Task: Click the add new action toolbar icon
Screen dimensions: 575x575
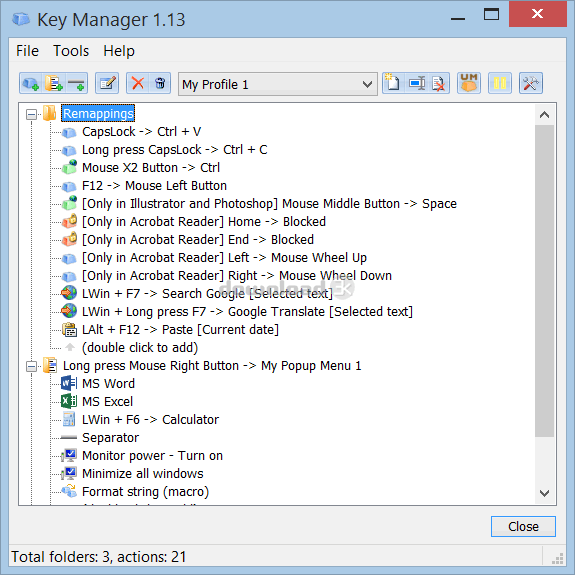Action: coord(31,84)
